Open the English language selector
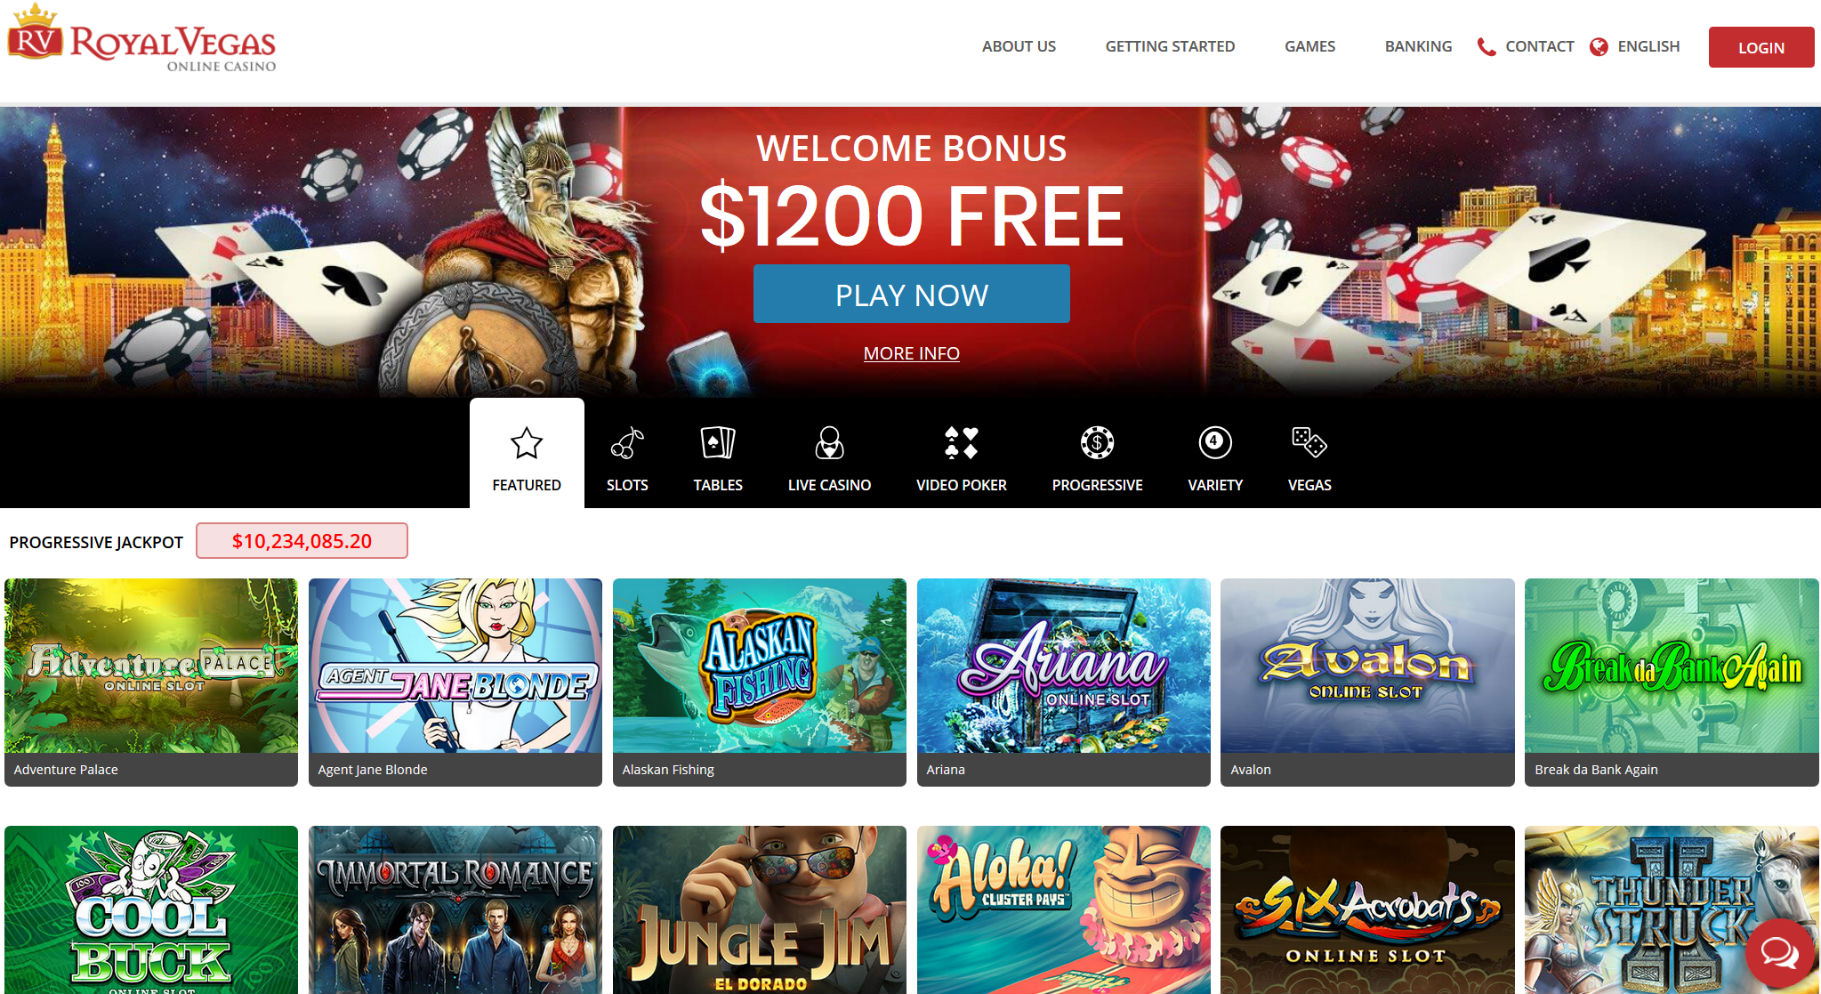1821x994 pixels. (1635, 46)
